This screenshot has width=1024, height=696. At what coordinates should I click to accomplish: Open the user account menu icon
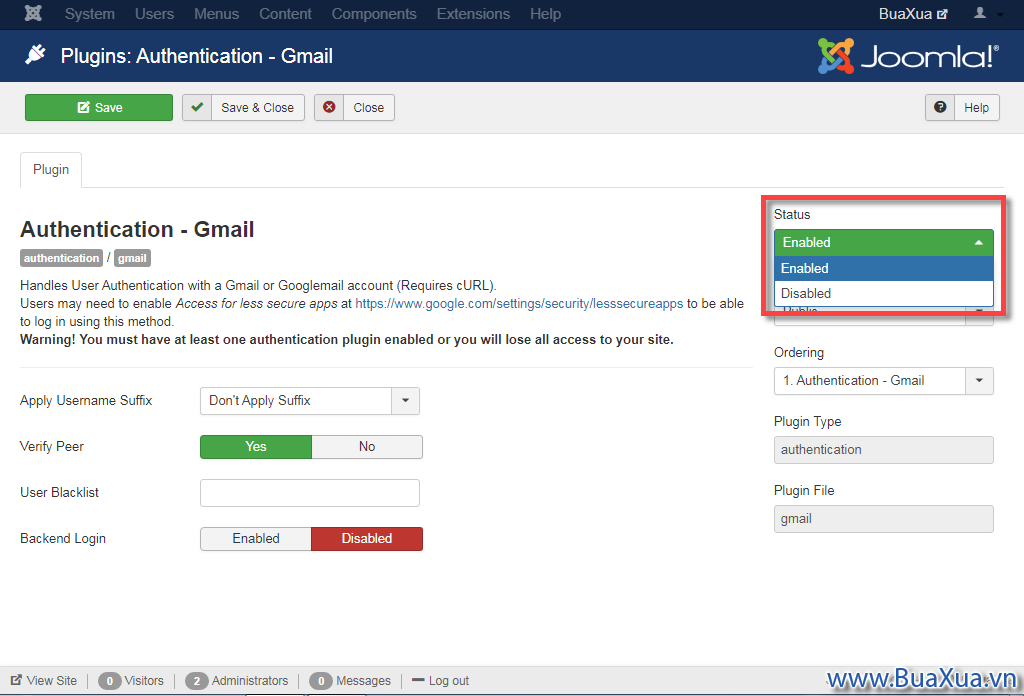click(980, 13)
